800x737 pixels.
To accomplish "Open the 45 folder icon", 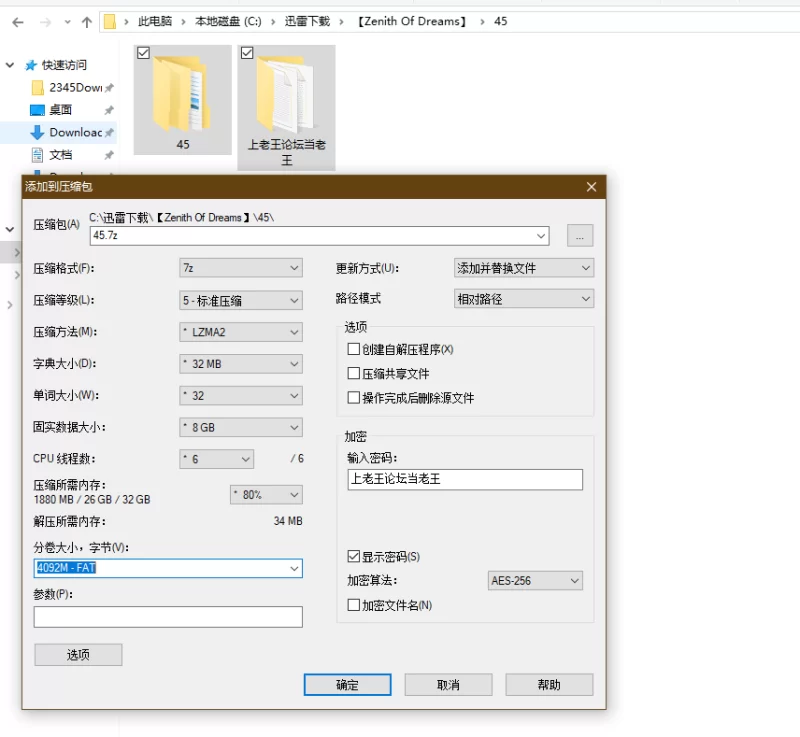I will [183, 92].
